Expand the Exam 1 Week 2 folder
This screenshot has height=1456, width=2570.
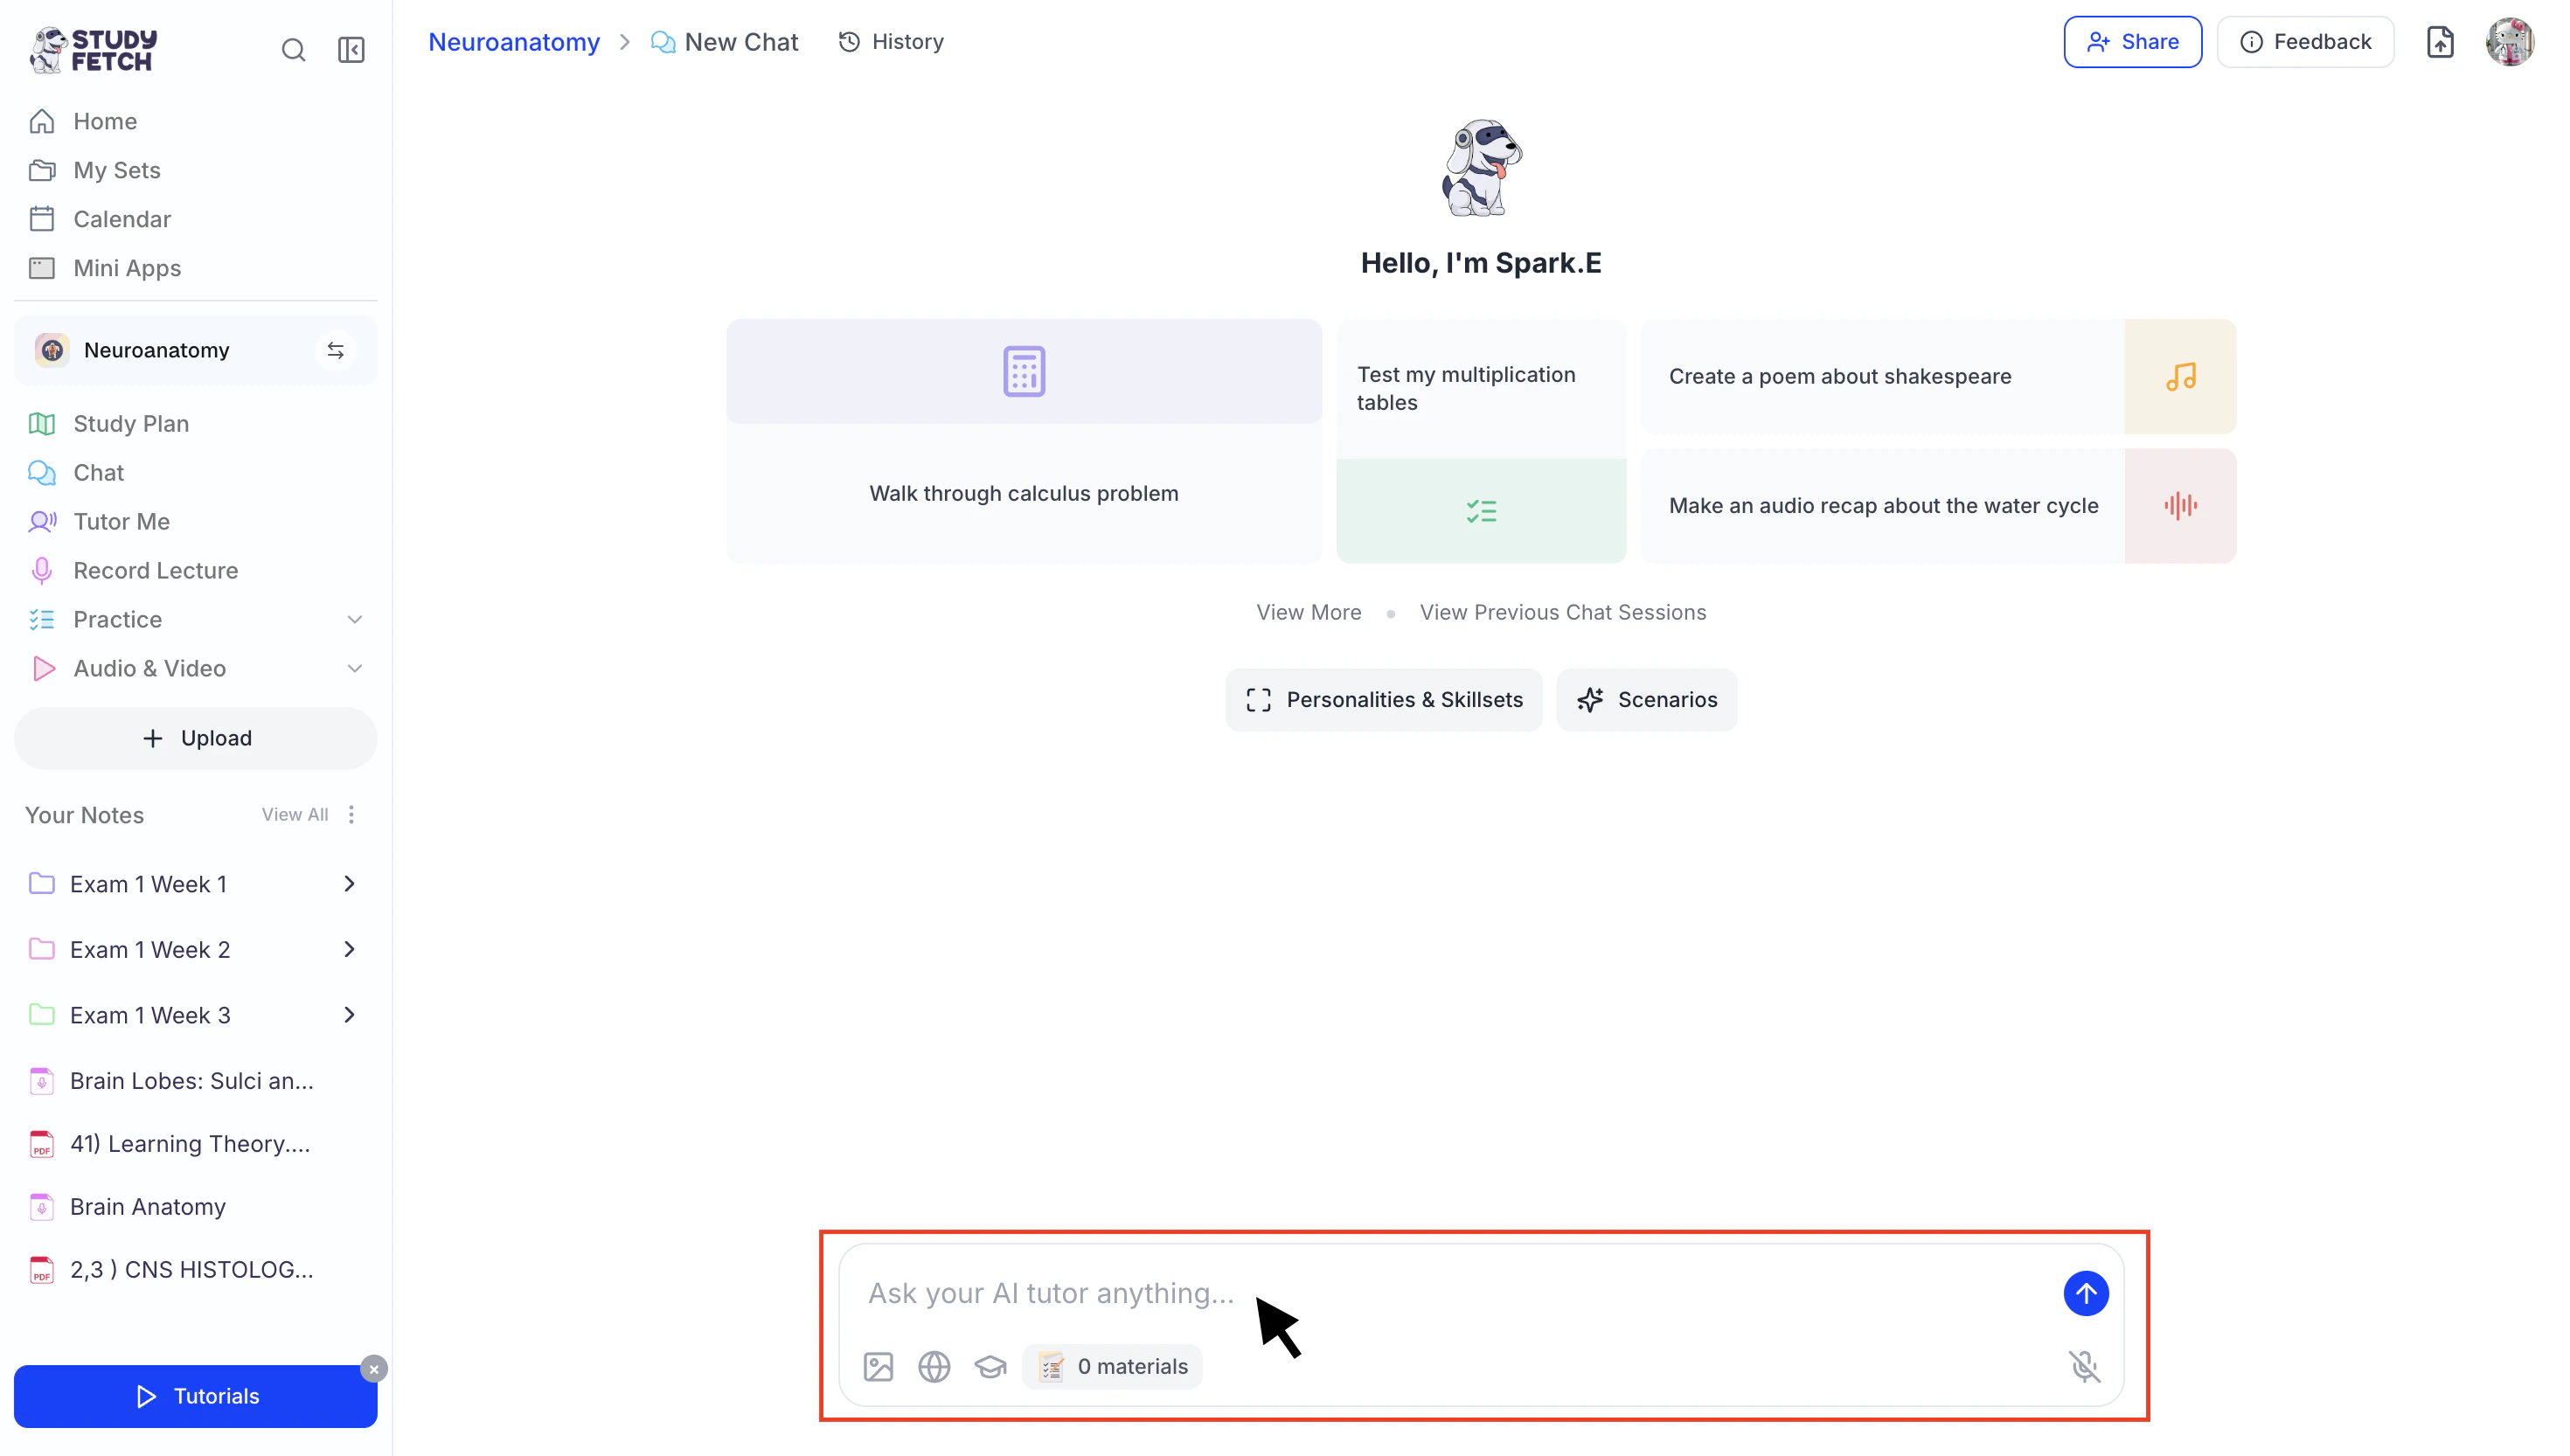pyautogui.click(x=349, y=949)
